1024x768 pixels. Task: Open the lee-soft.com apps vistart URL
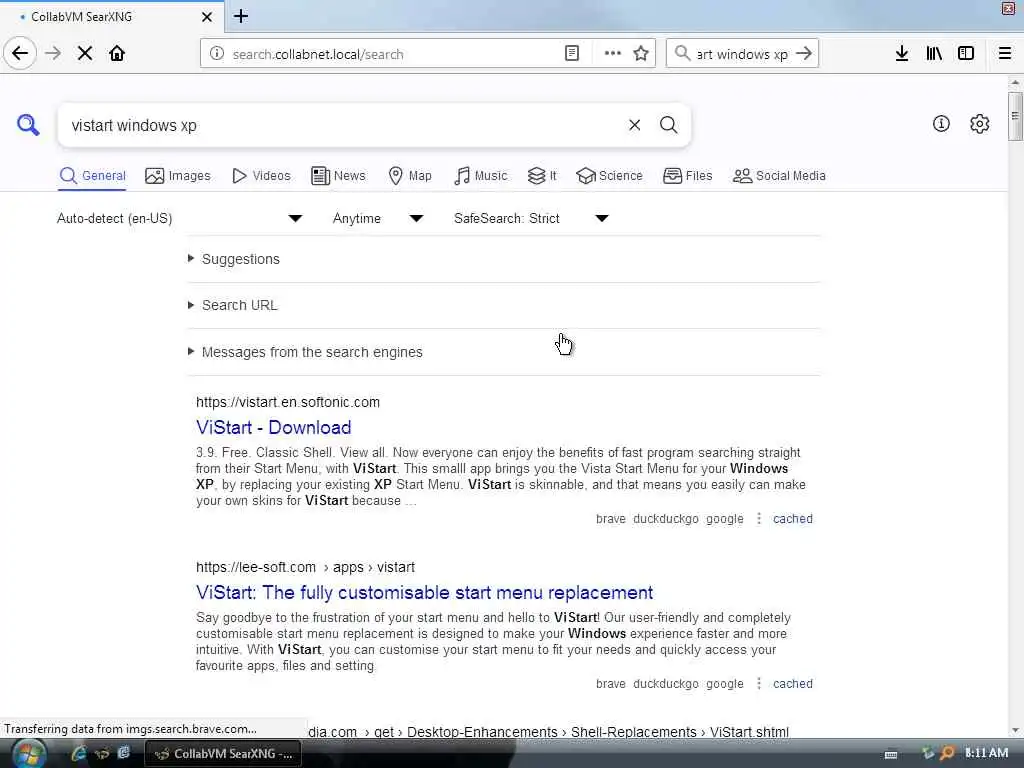coord(305,567)
